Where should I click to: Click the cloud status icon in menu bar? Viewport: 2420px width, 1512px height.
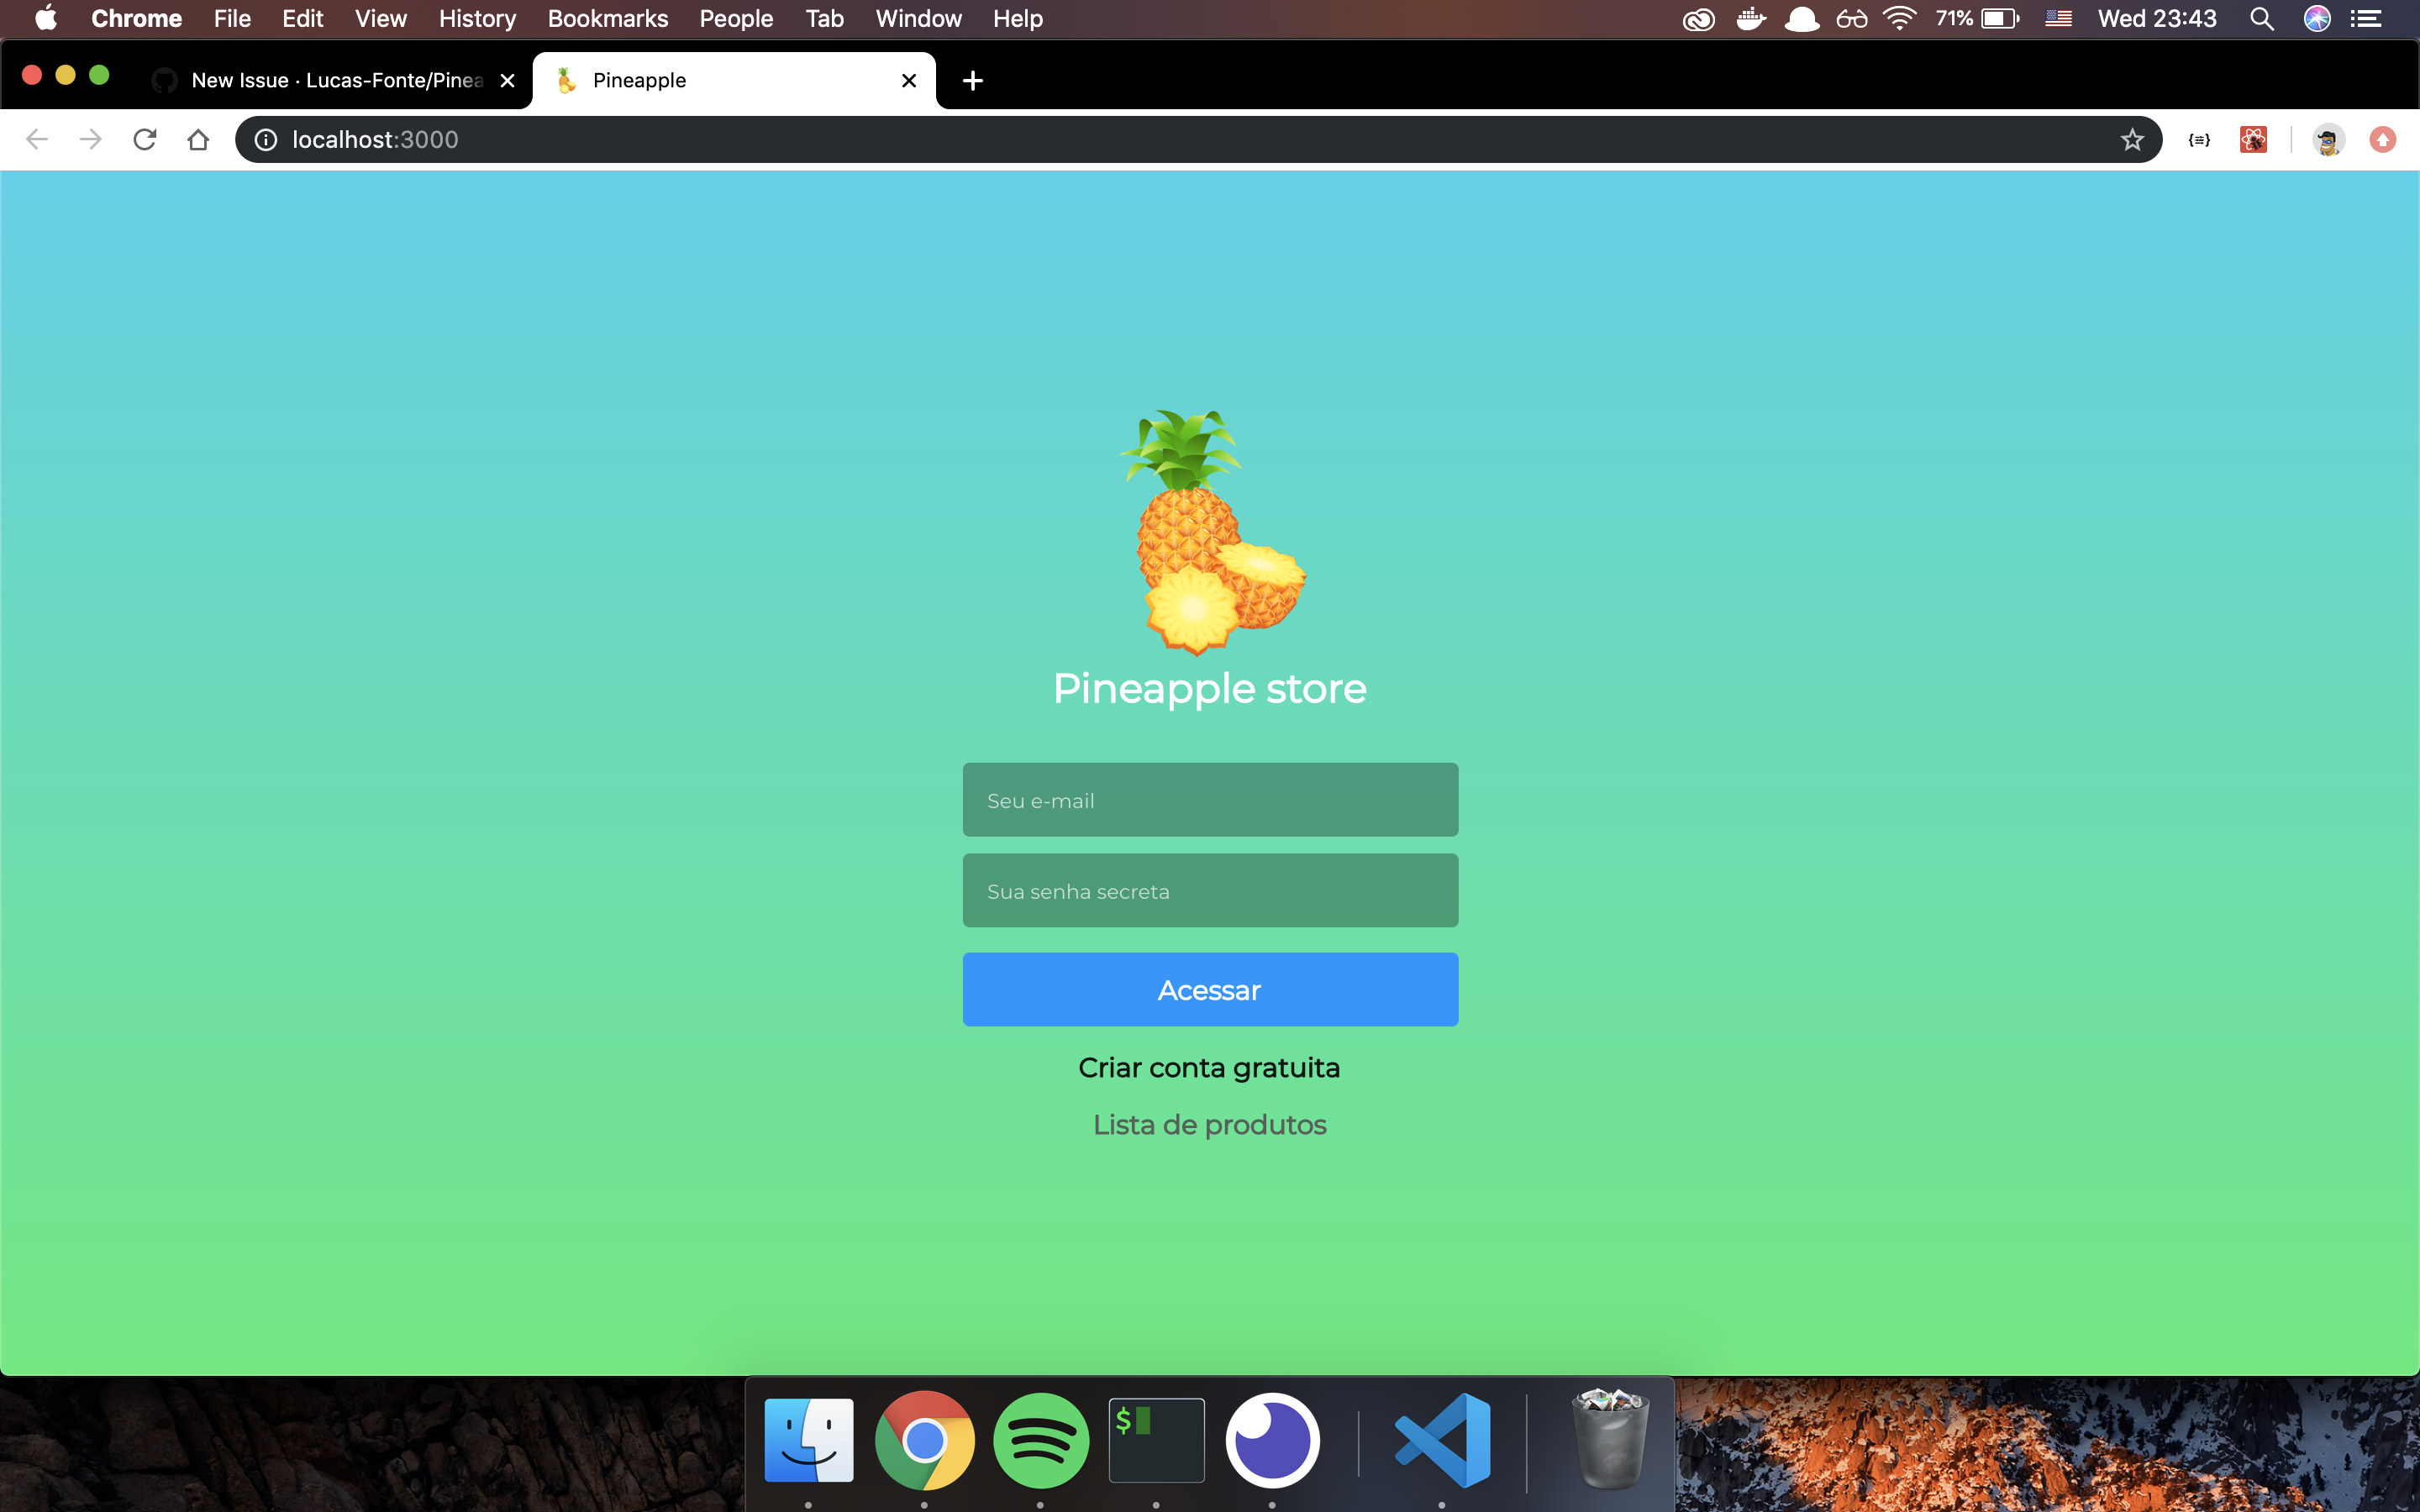[1802, 18]
